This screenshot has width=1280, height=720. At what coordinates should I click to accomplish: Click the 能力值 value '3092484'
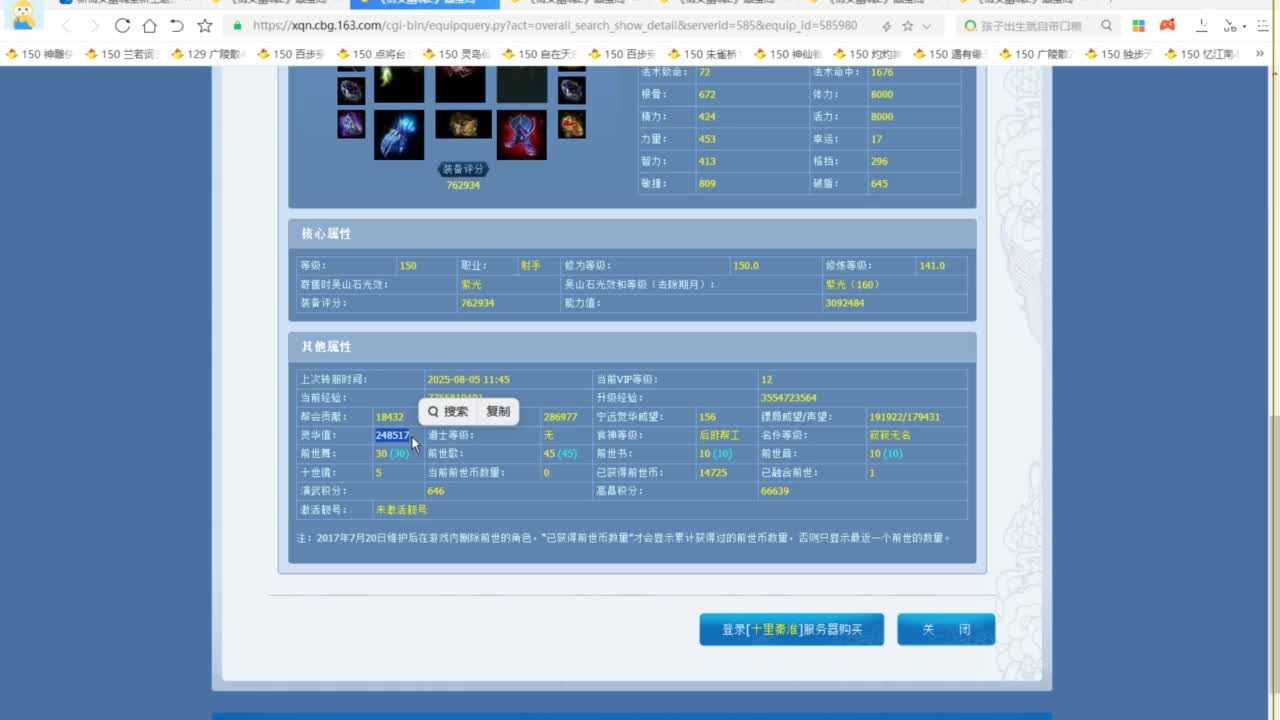pyautogui.click(x=845, y=303)
